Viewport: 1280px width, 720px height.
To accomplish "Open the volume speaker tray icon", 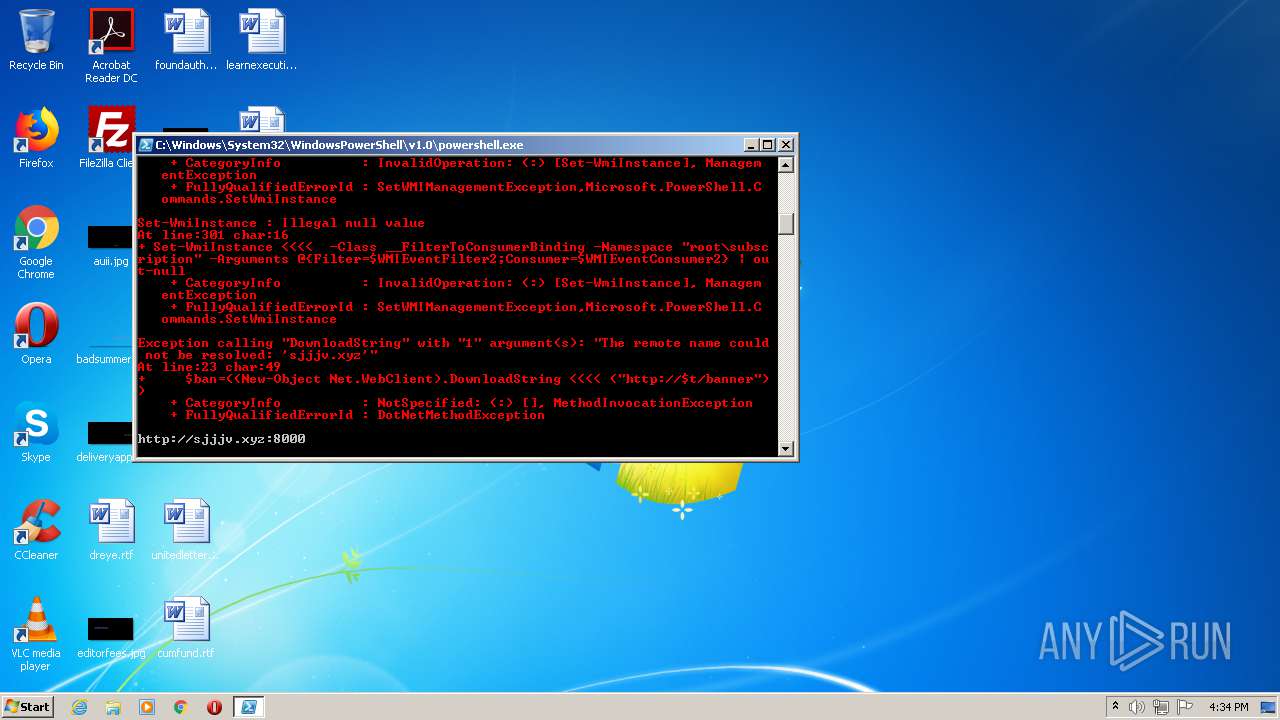I will click(x=1137, y=707).
